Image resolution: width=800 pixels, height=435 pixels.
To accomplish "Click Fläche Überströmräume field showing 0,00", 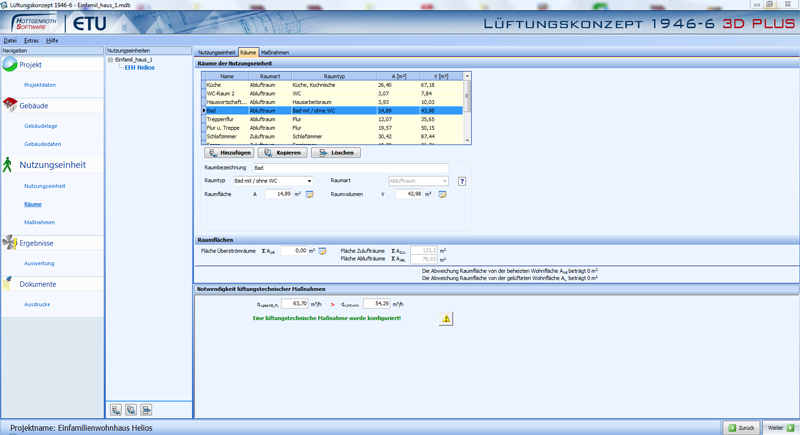I will (x=294, y=251).
